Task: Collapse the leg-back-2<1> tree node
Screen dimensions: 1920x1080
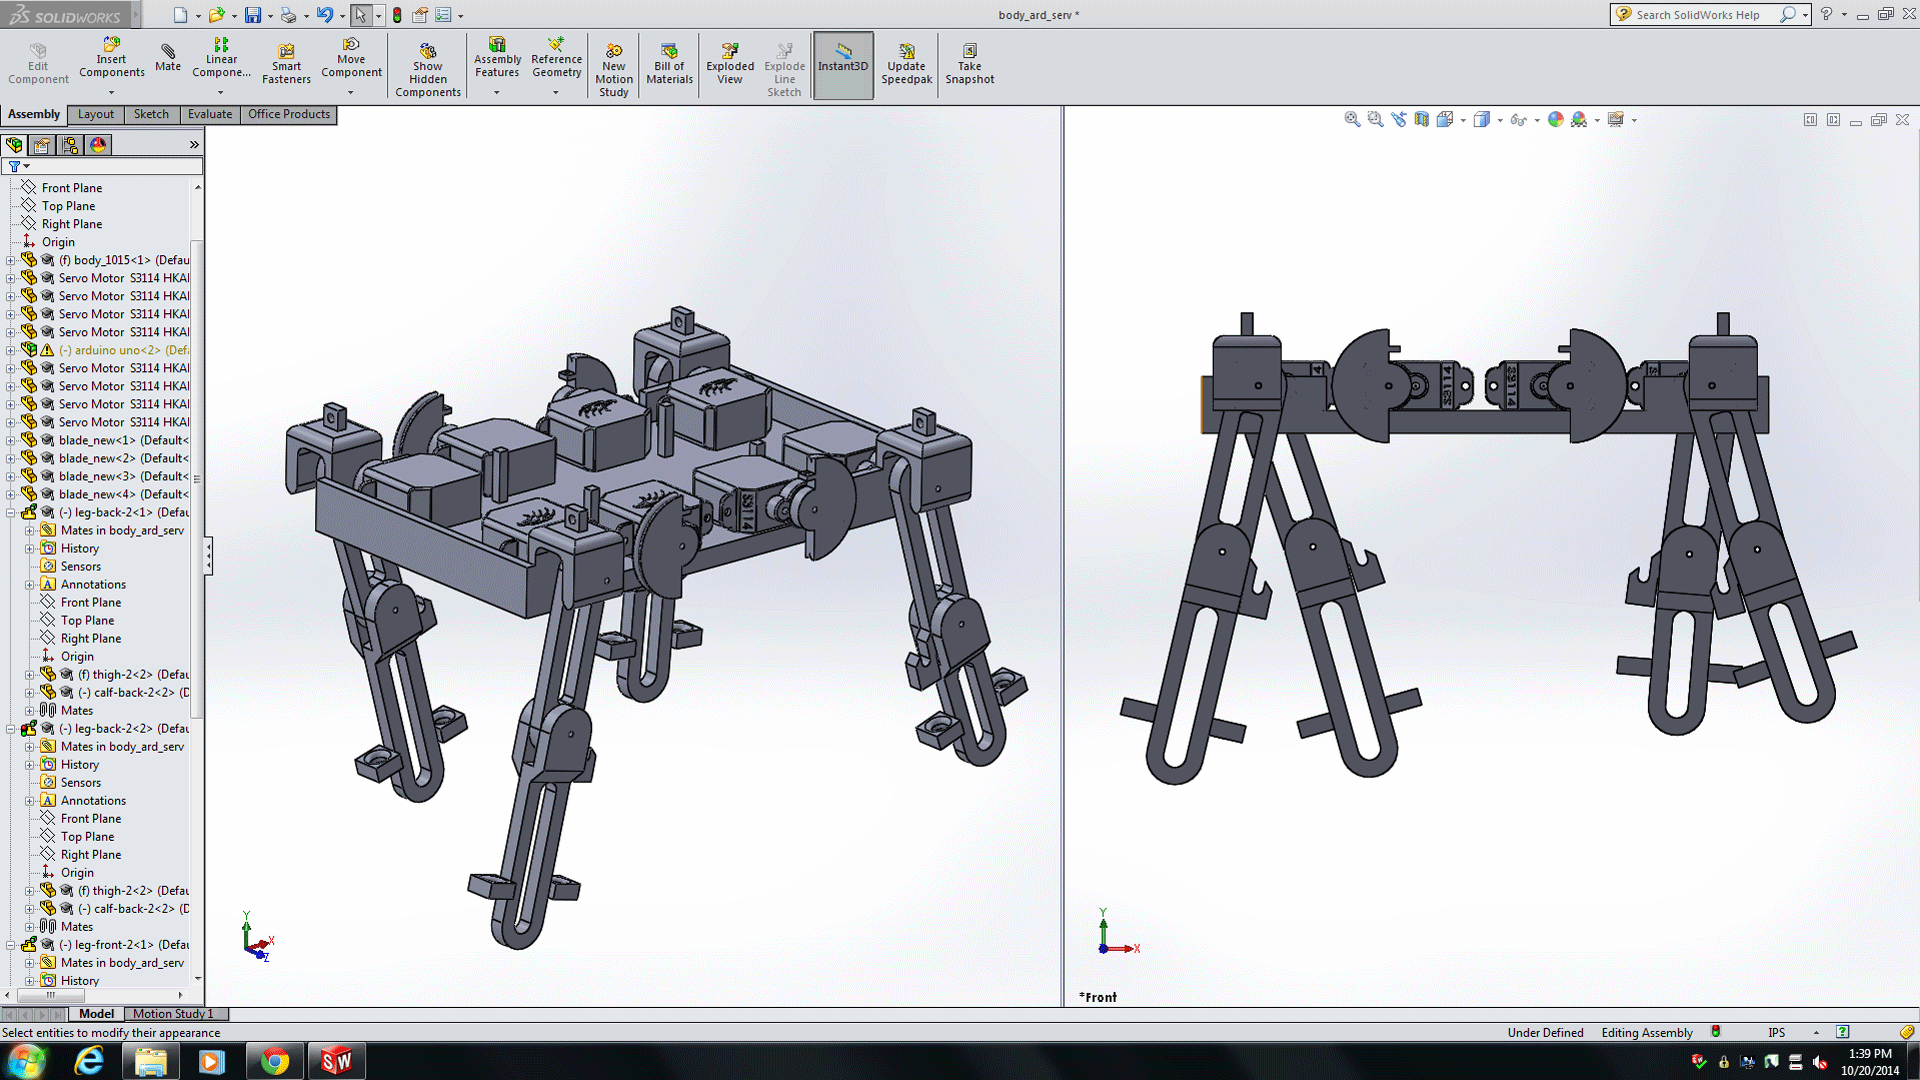Action: 11,513
